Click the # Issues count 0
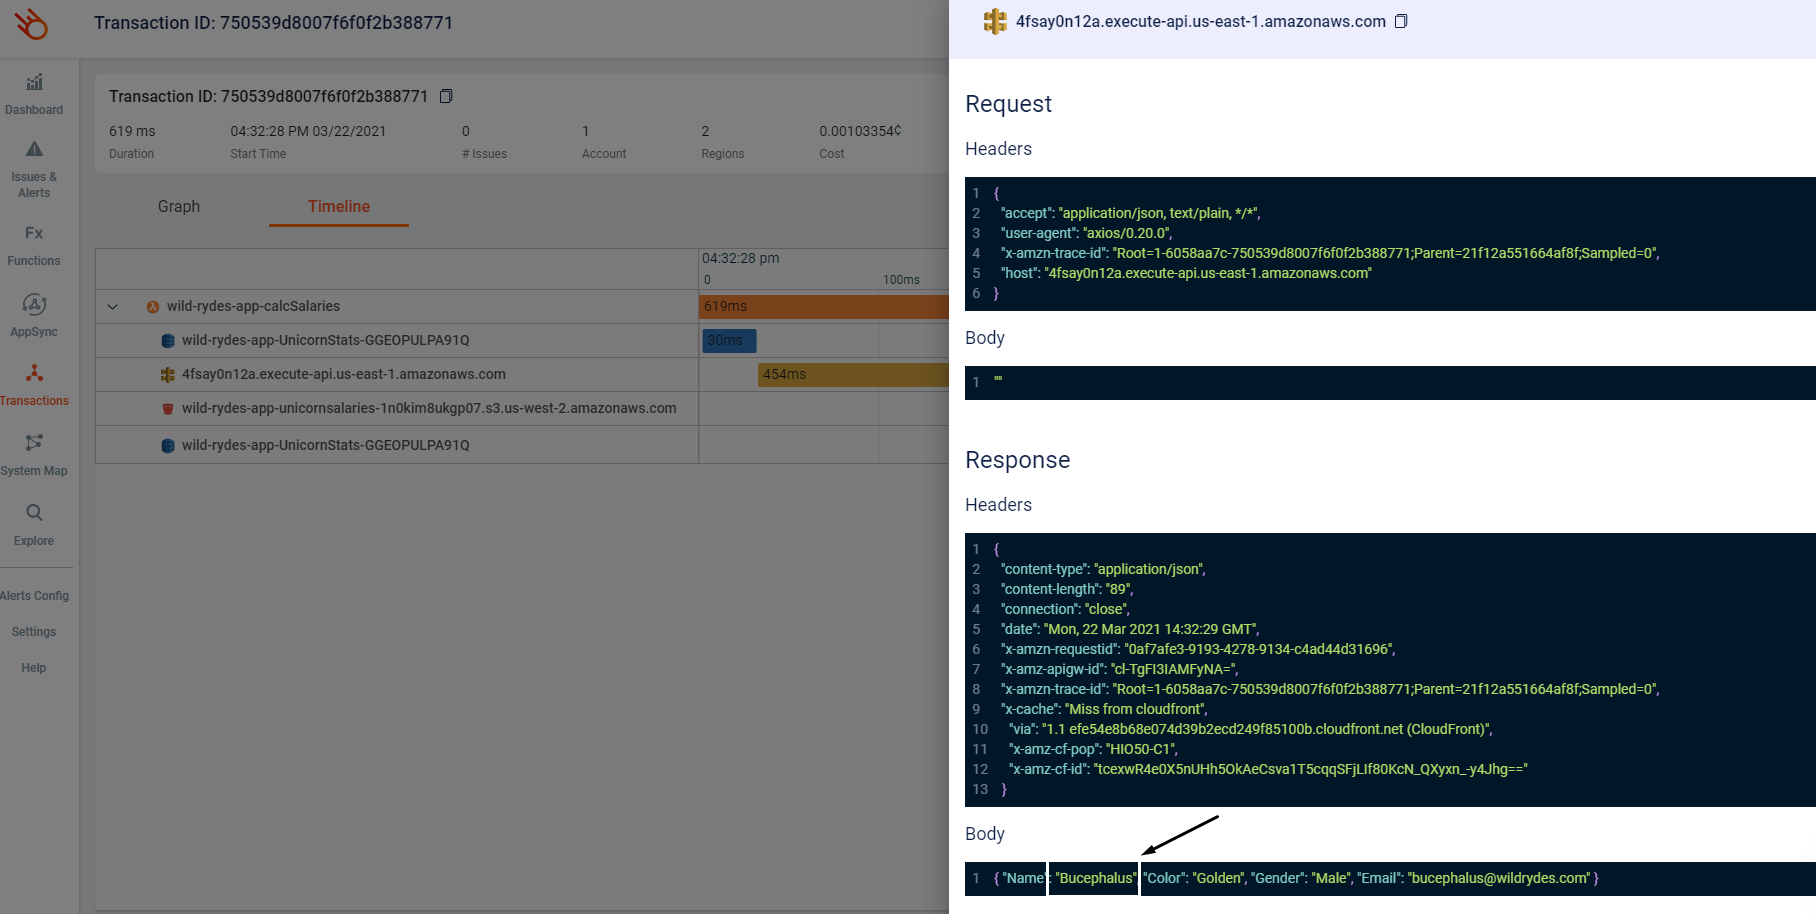The image size is (1816, 914). 466,131
